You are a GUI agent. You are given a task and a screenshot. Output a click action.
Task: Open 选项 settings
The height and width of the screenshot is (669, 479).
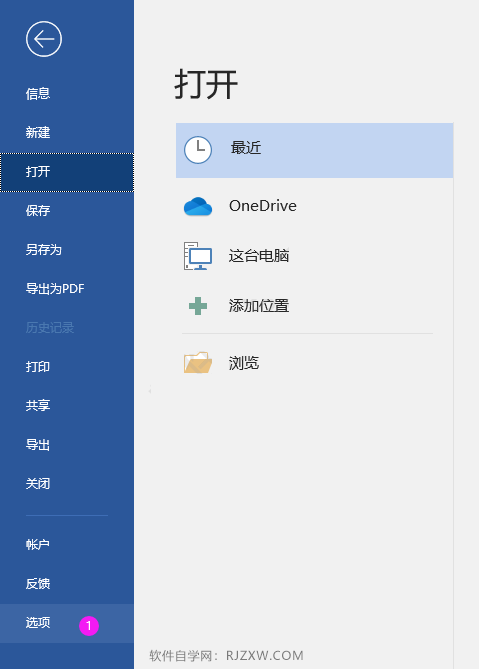pos(67,623)
